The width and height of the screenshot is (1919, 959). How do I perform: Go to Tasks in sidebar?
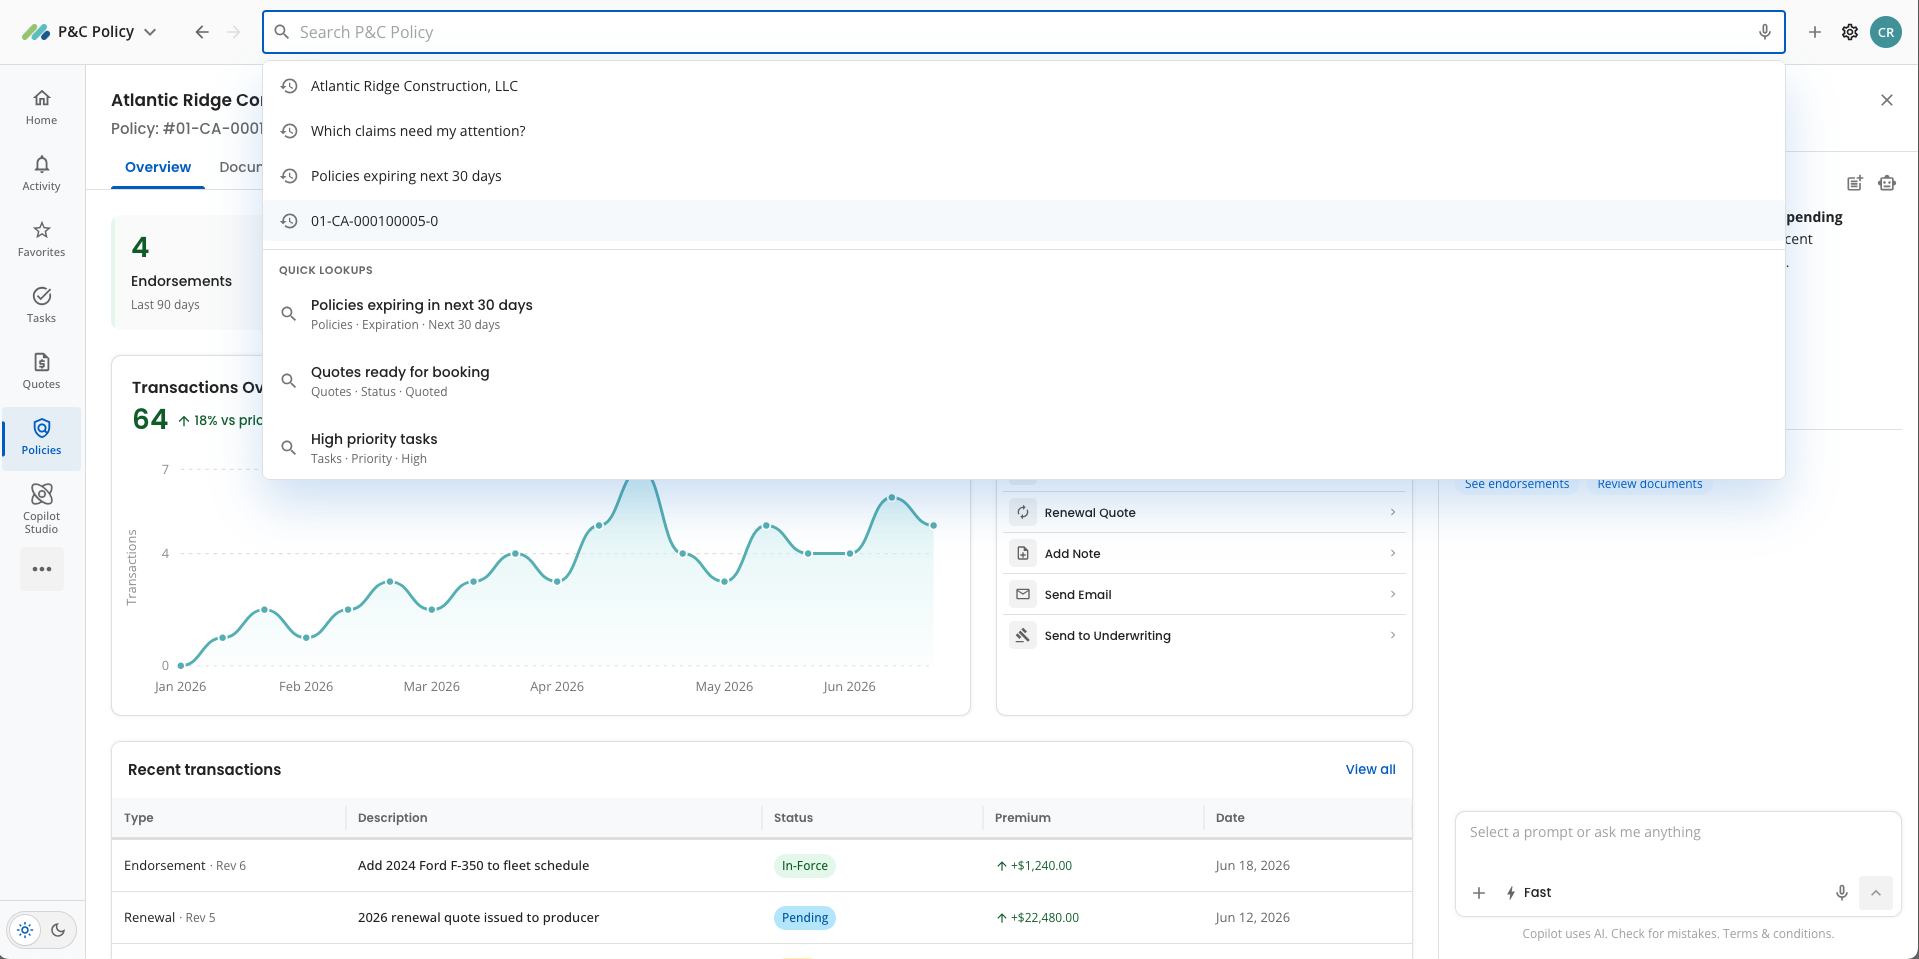[41, 305]
